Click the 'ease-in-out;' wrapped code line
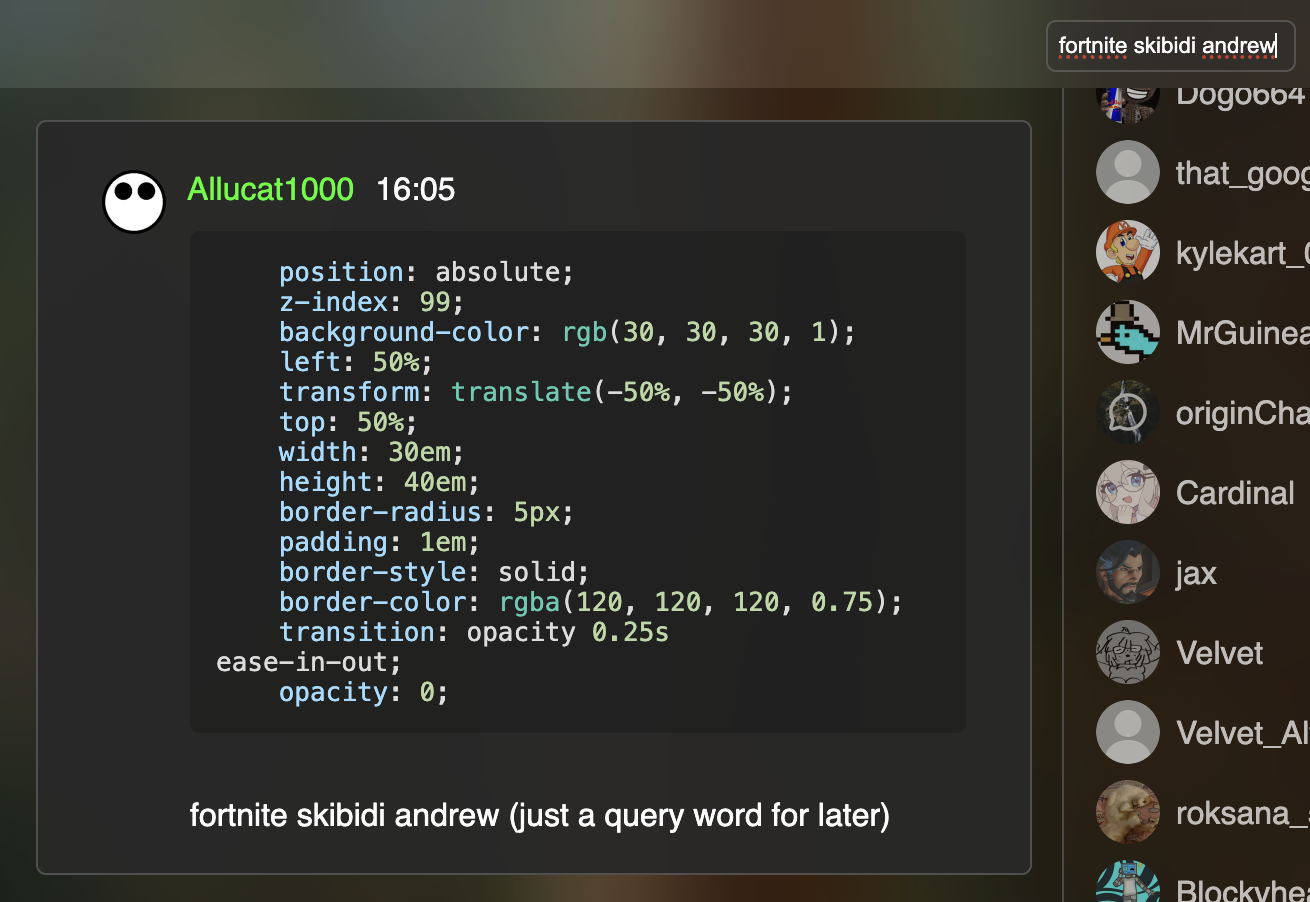Screen dimensions: 1310x902 309,662
